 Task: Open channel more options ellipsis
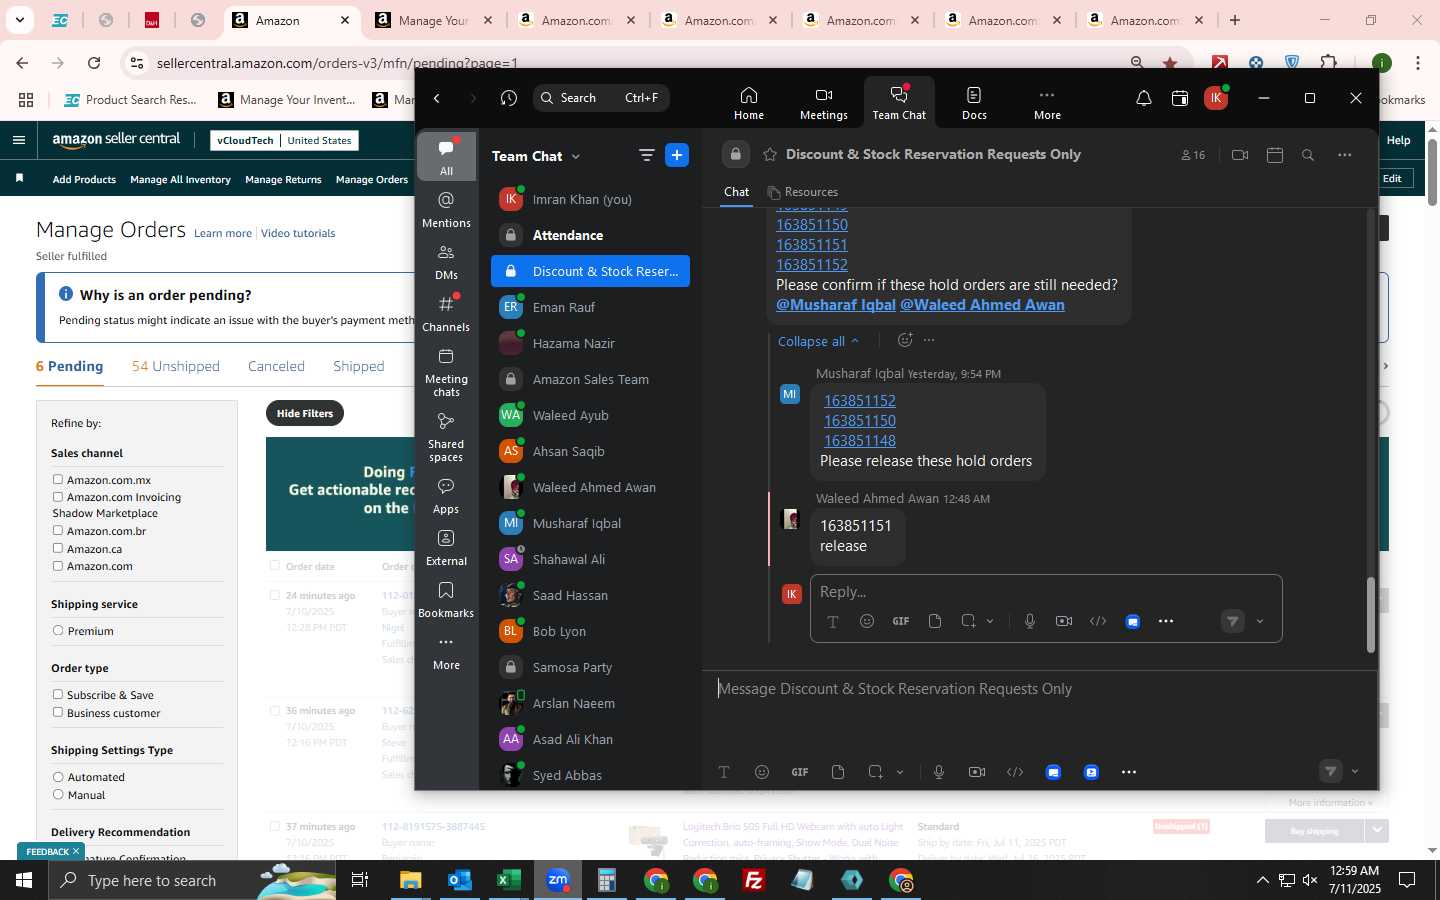point(1344,155)
